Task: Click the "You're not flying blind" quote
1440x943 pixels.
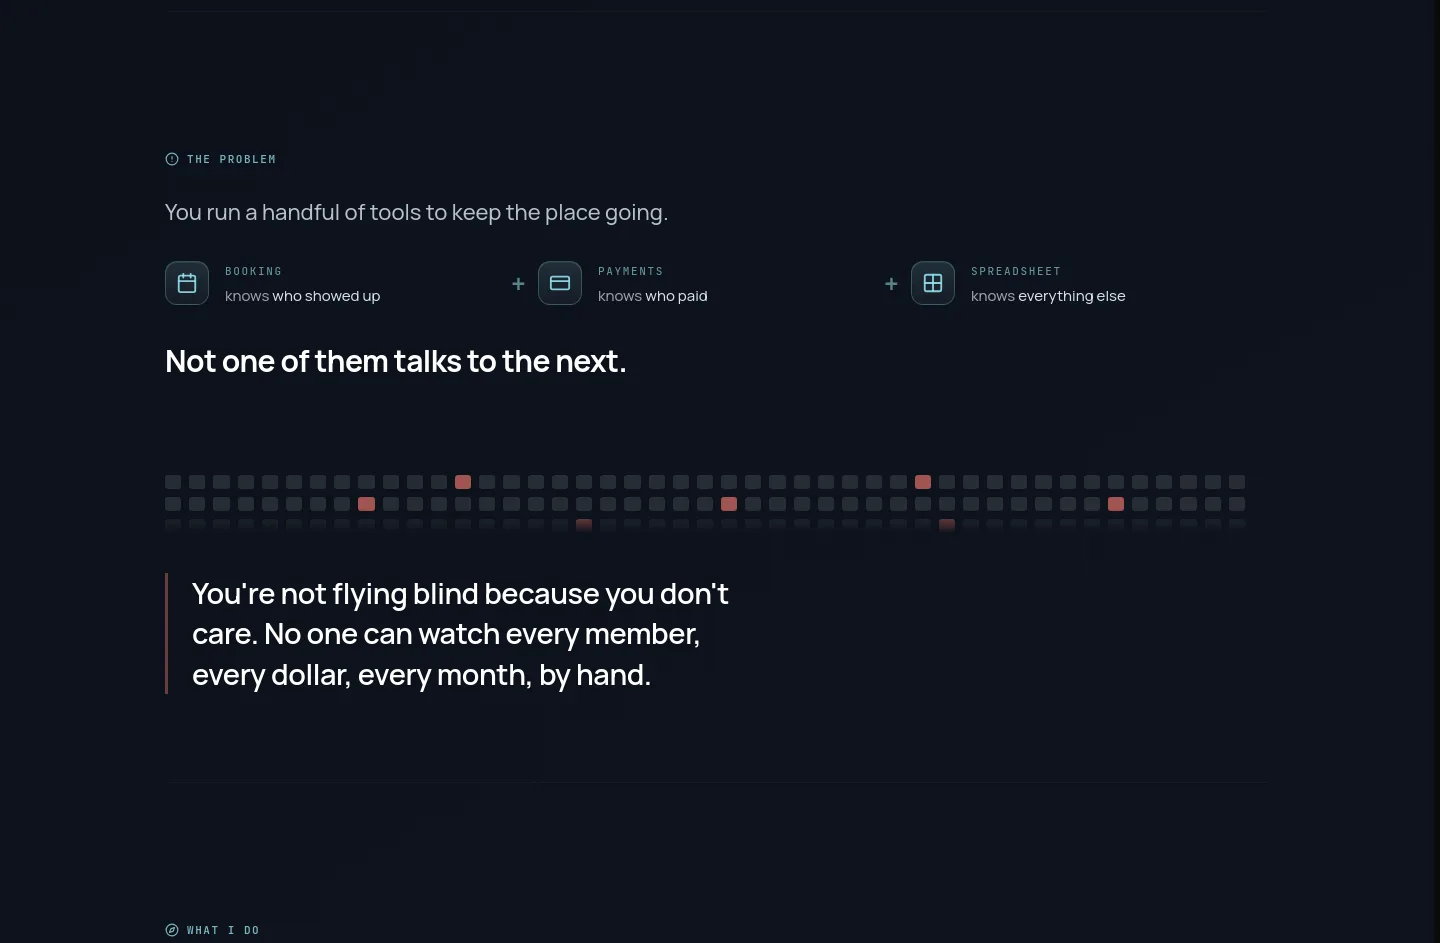Action: (460, 634)
